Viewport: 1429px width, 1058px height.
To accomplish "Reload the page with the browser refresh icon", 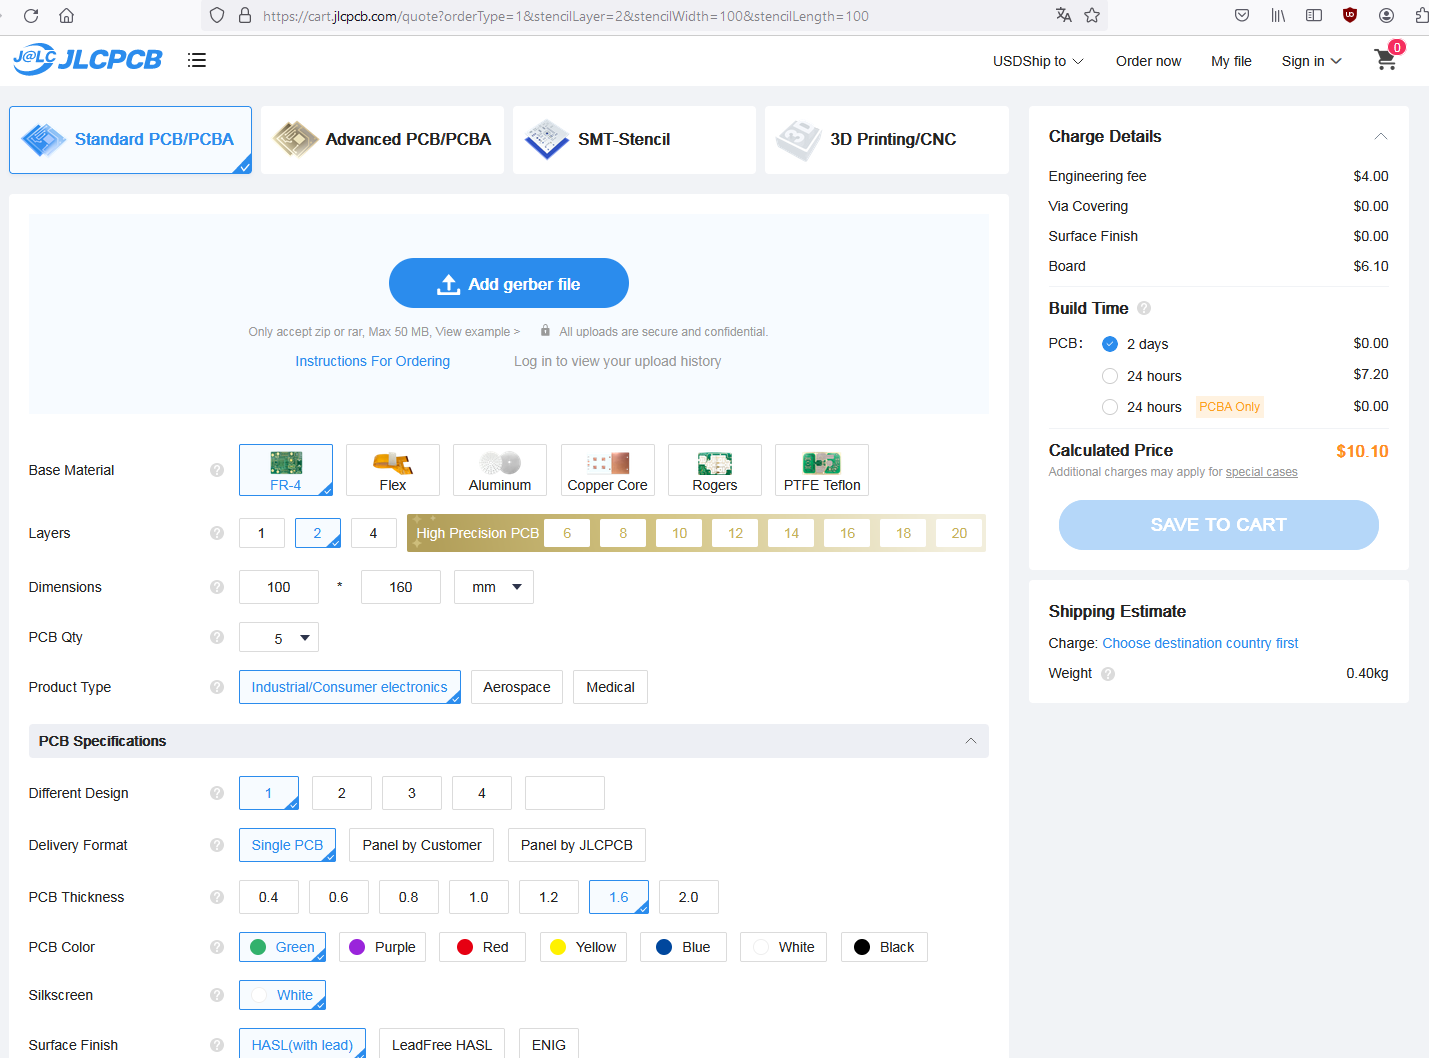I will (x=31, y=16).
